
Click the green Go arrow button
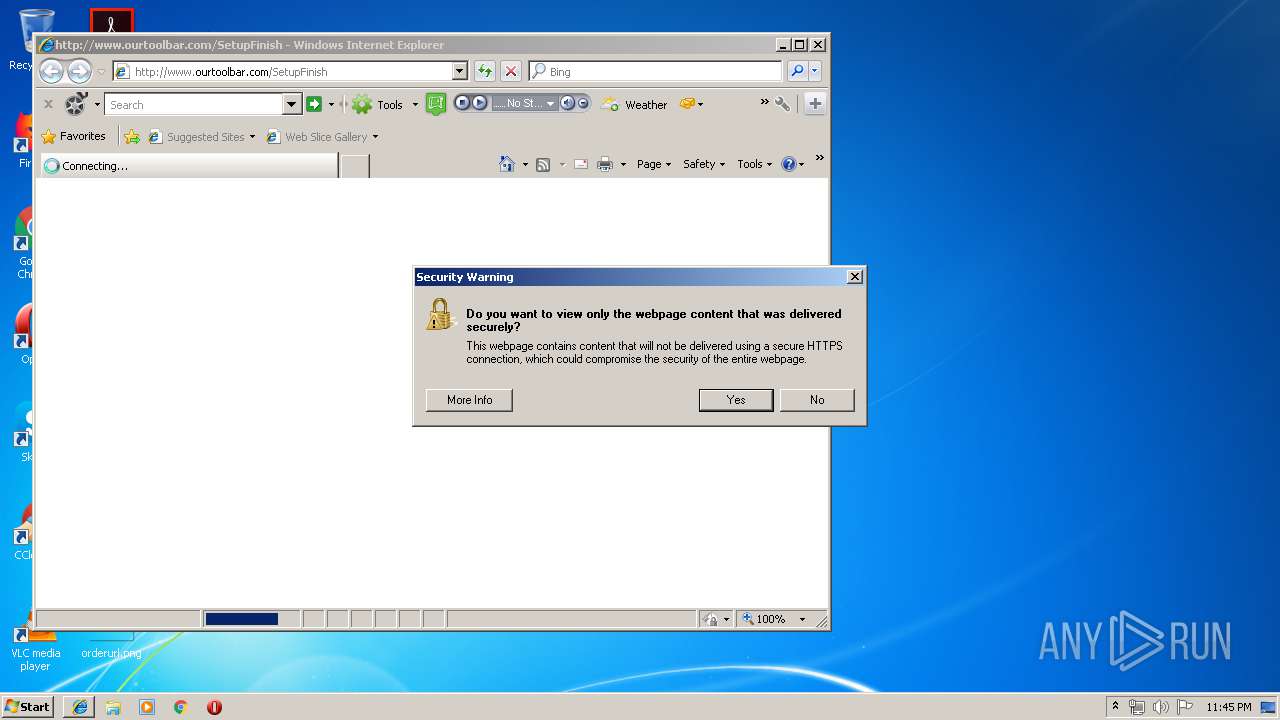pos(314,104)
